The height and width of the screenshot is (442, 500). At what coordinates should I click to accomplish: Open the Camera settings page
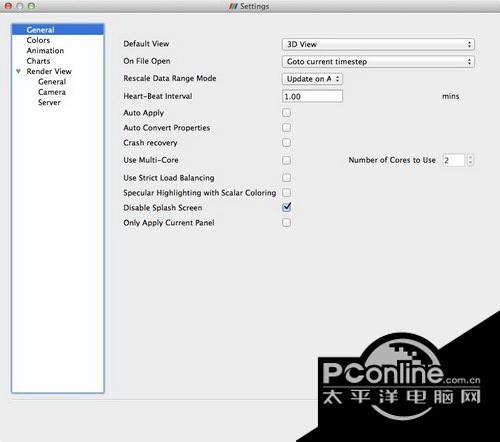[x=52, y=92]
